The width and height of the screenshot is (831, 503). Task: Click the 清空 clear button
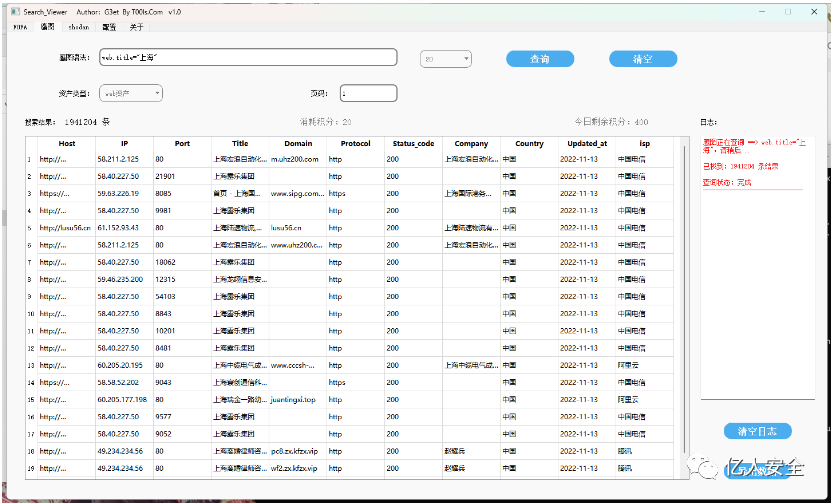tap(643, 59)
